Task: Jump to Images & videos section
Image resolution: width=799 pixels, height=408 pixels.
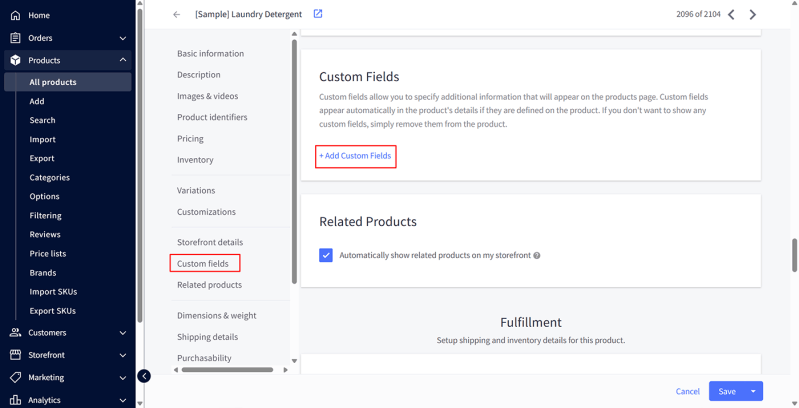Action: tap(207, 96)
